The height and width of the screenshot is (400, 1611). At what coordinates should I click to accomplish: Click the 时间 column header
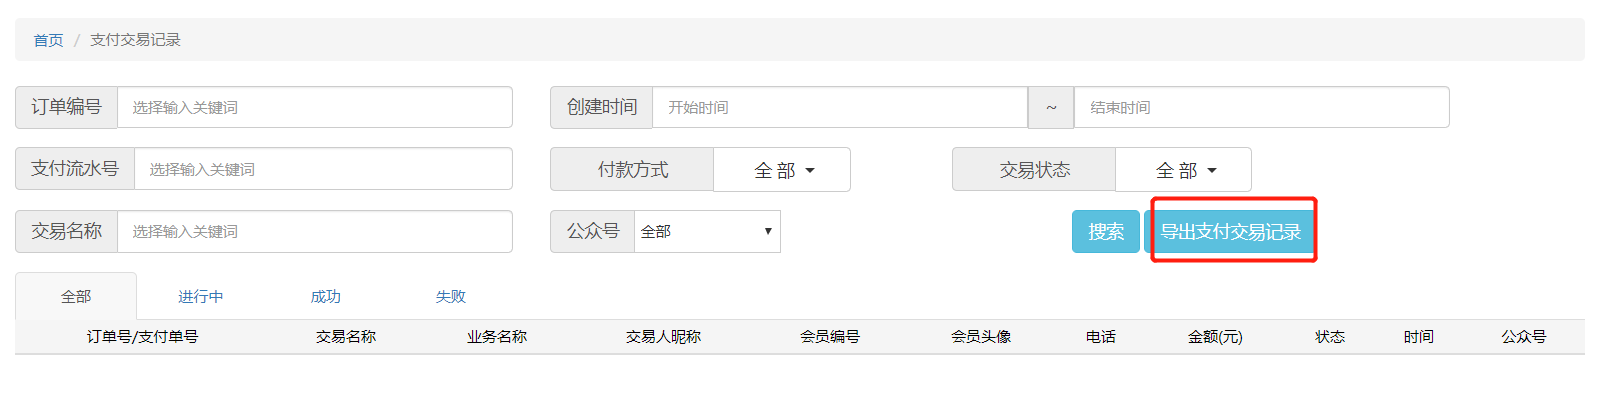click(x=1418, y=337)
